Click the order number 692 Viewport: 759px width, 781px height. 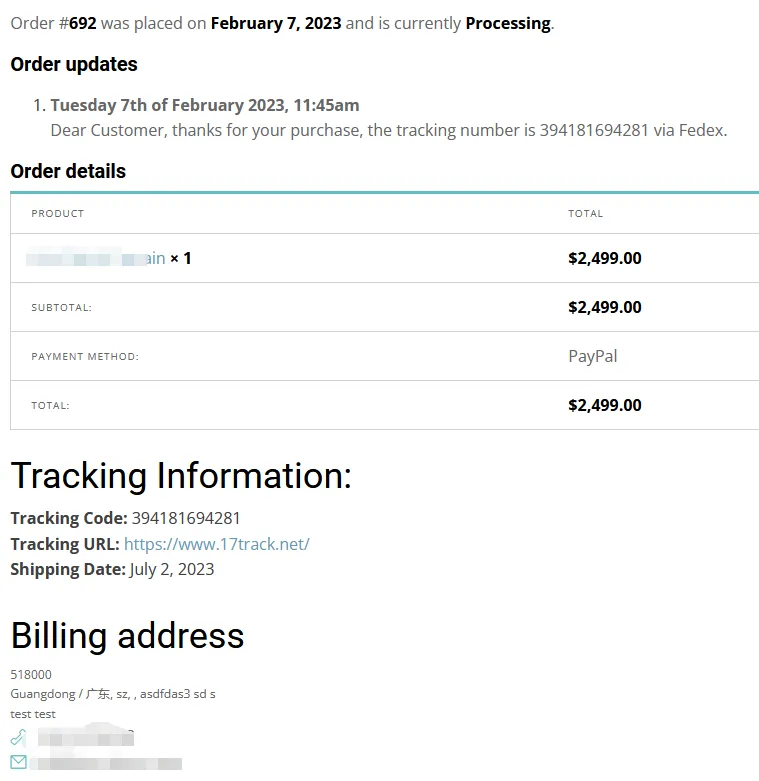[82, 23]
